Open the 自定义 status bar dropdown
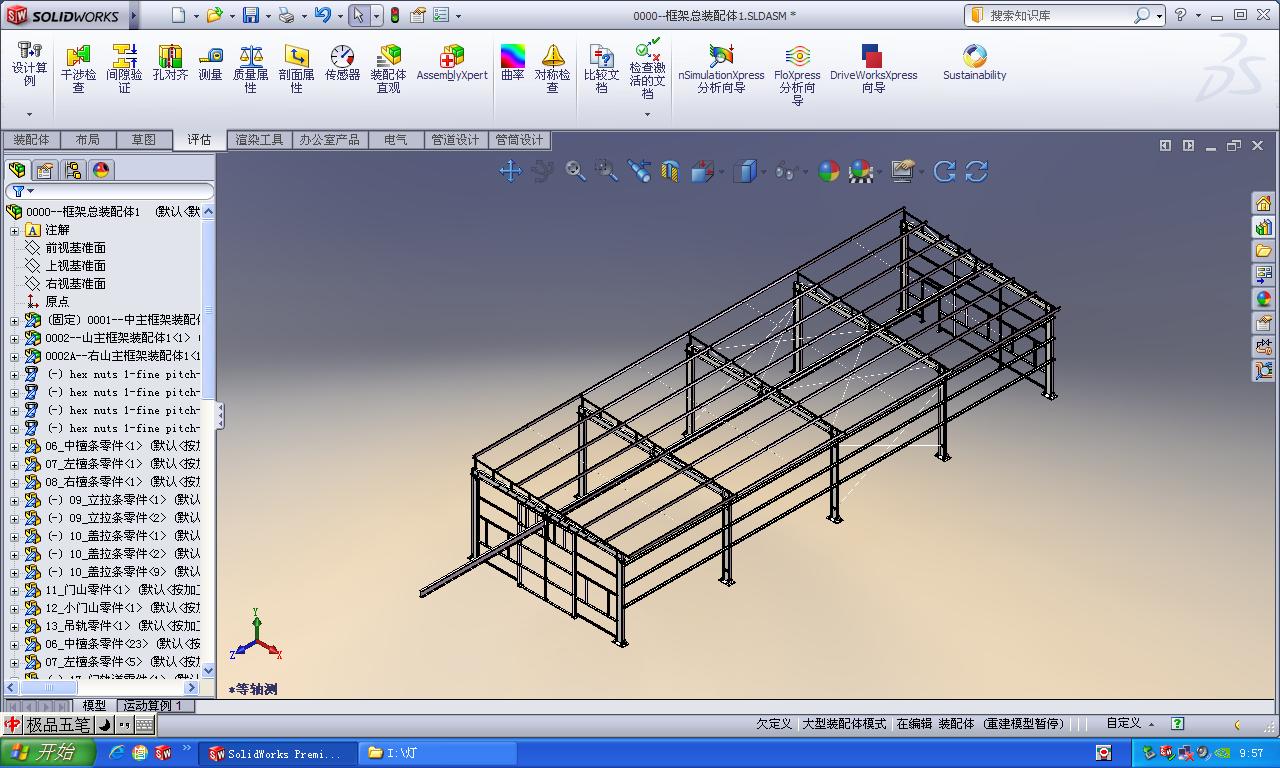This screenshot has height=768, width=1280. click(1129, 723)
